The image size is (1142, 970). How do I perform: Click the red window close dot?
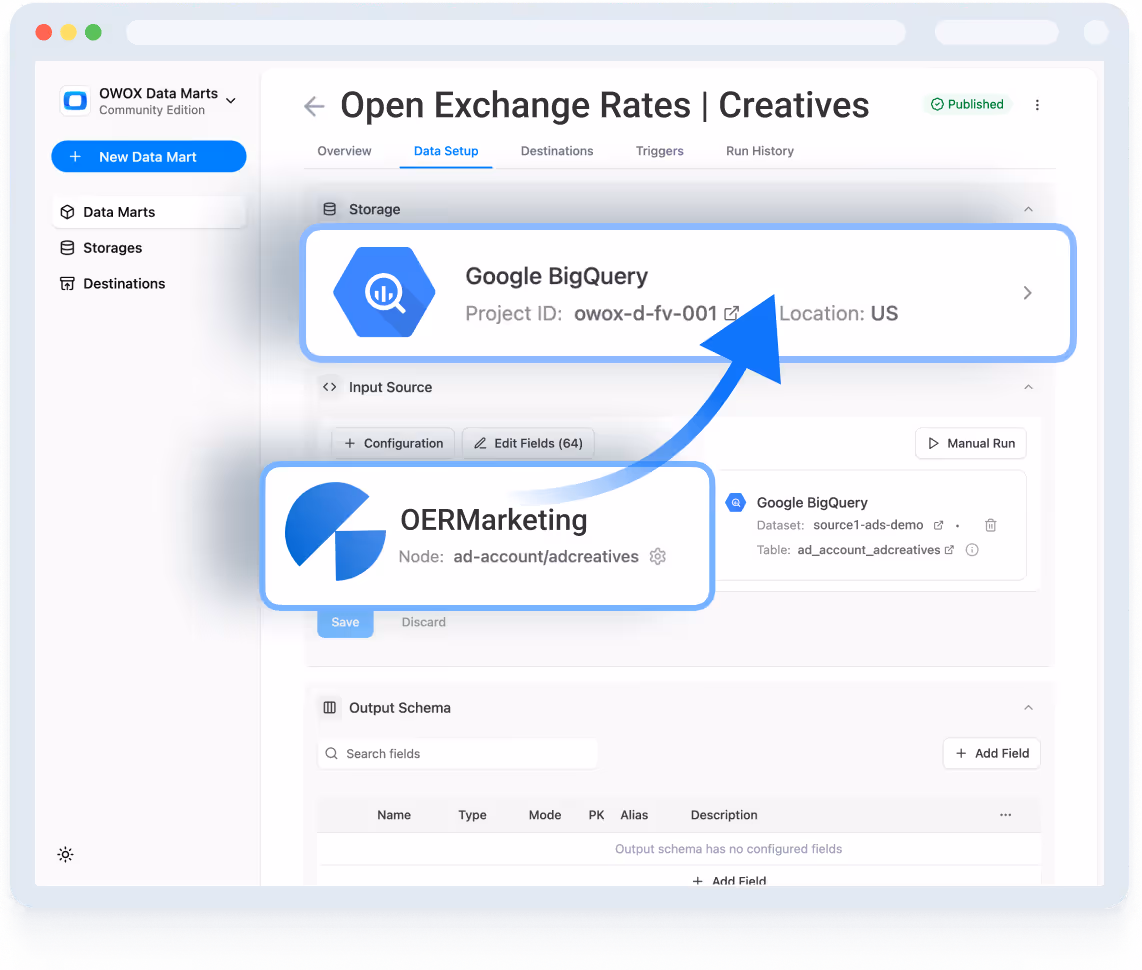[44, 32]
